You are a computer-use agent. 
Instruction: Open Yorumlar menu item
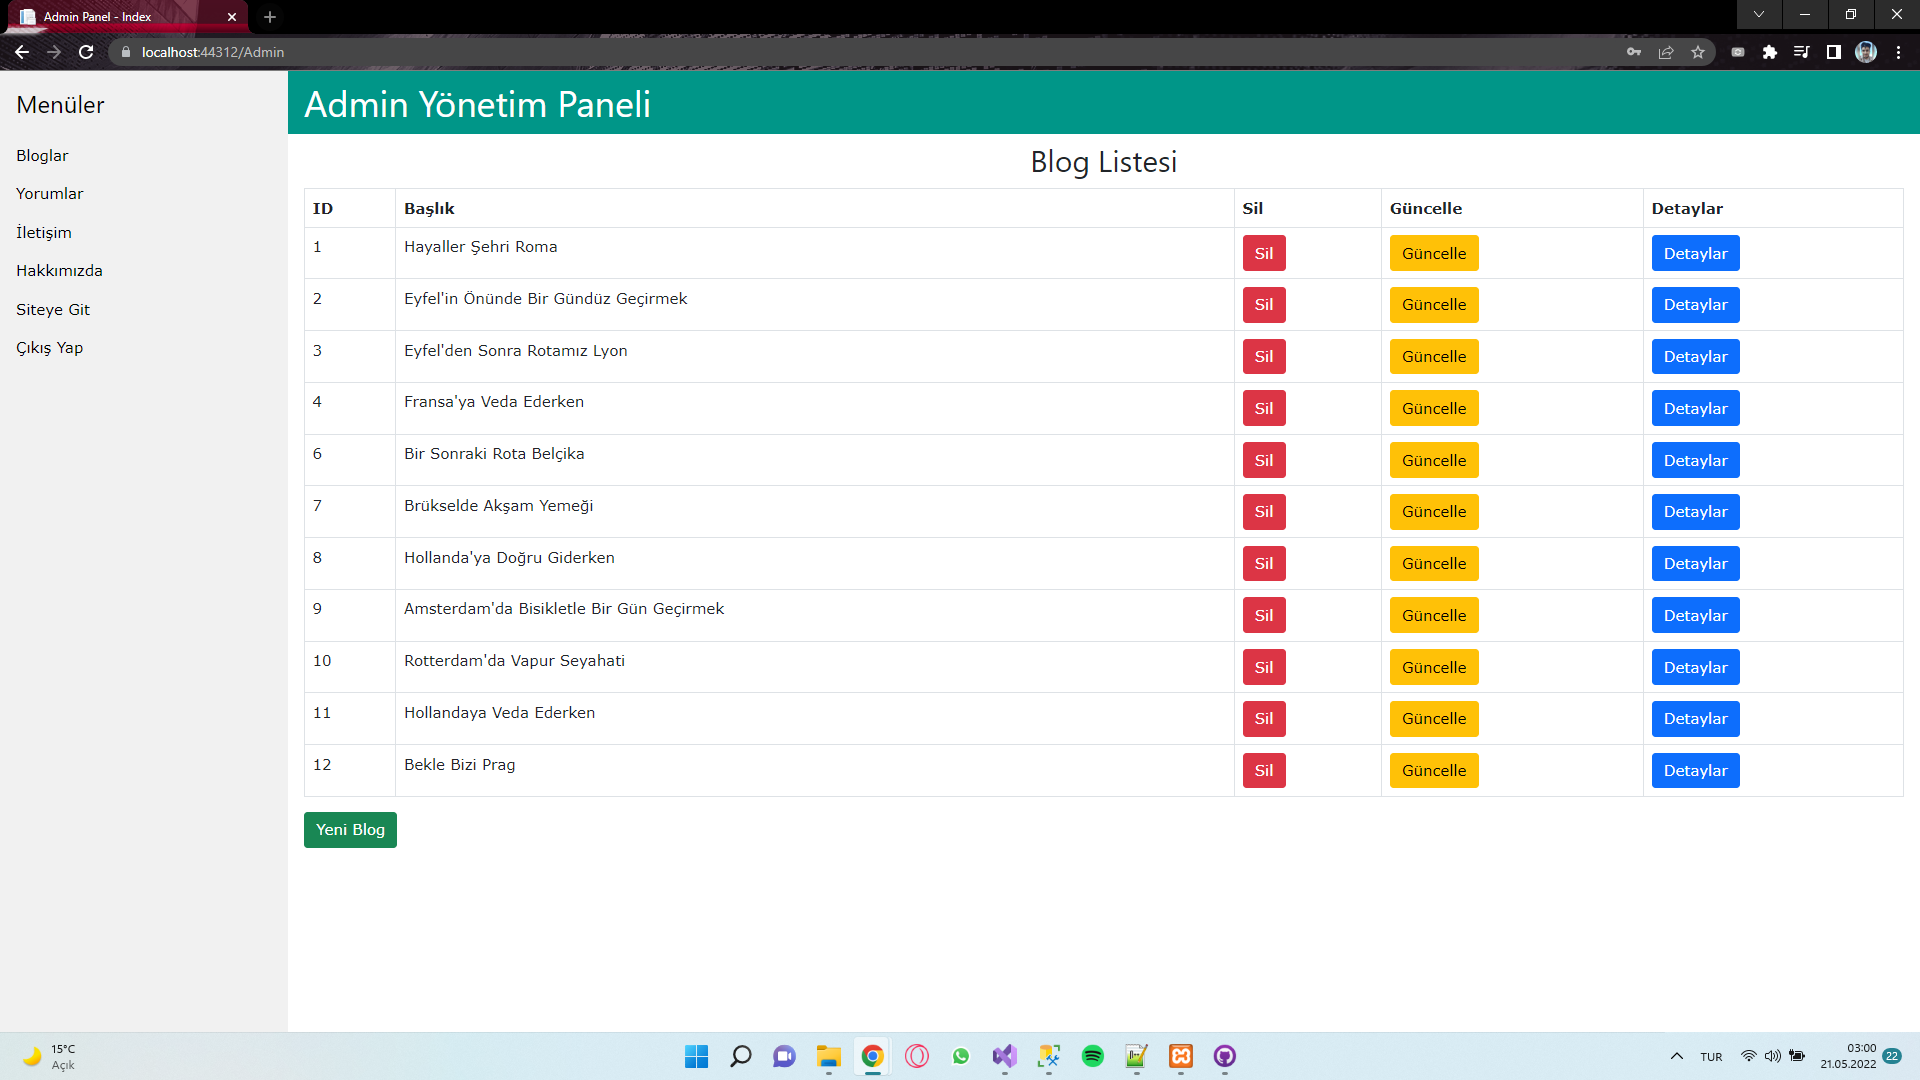(50, 194)
